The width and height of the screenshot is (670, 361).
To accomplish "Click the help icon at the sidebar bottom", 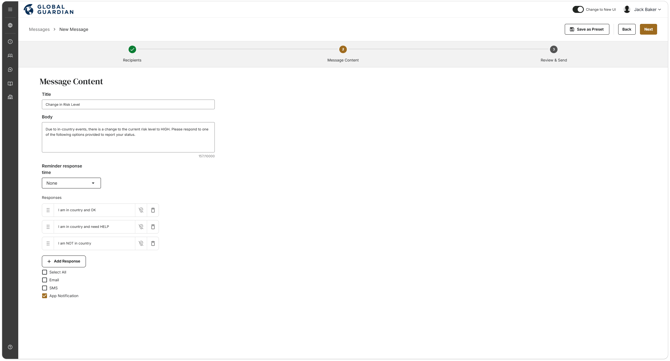I will tap(10, 347).
